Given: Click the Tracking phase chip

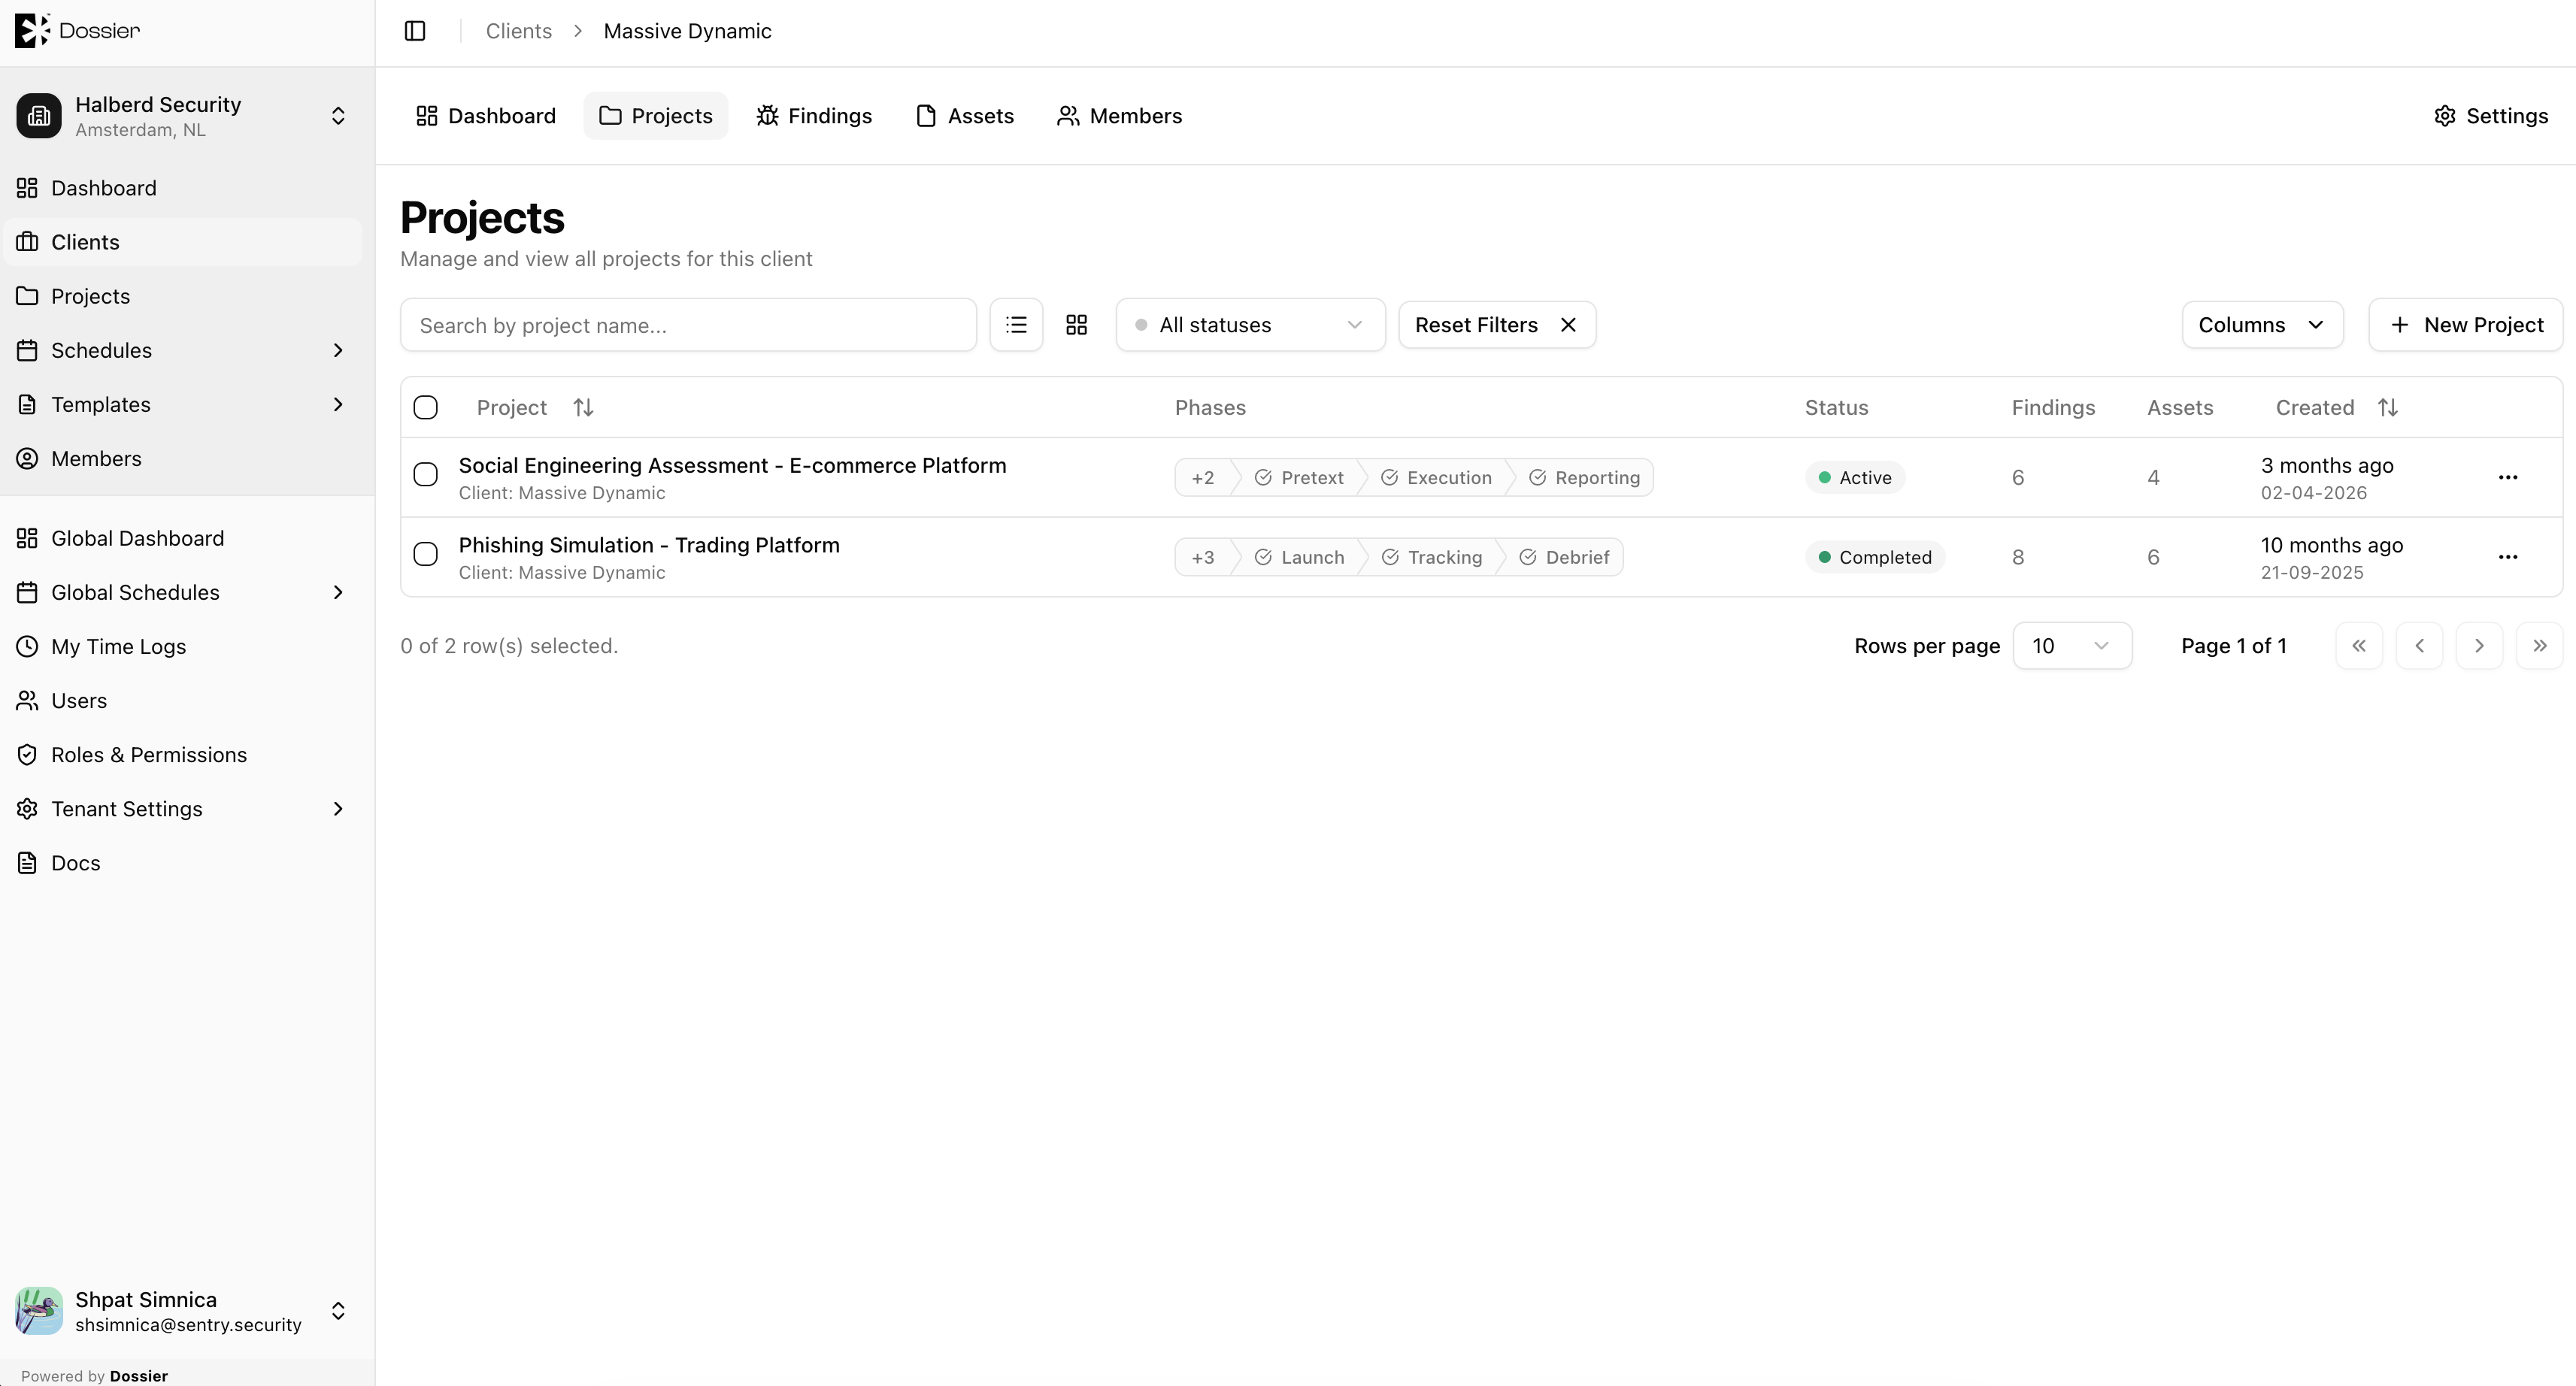Looking at the screenshot, I should 1431,557.
